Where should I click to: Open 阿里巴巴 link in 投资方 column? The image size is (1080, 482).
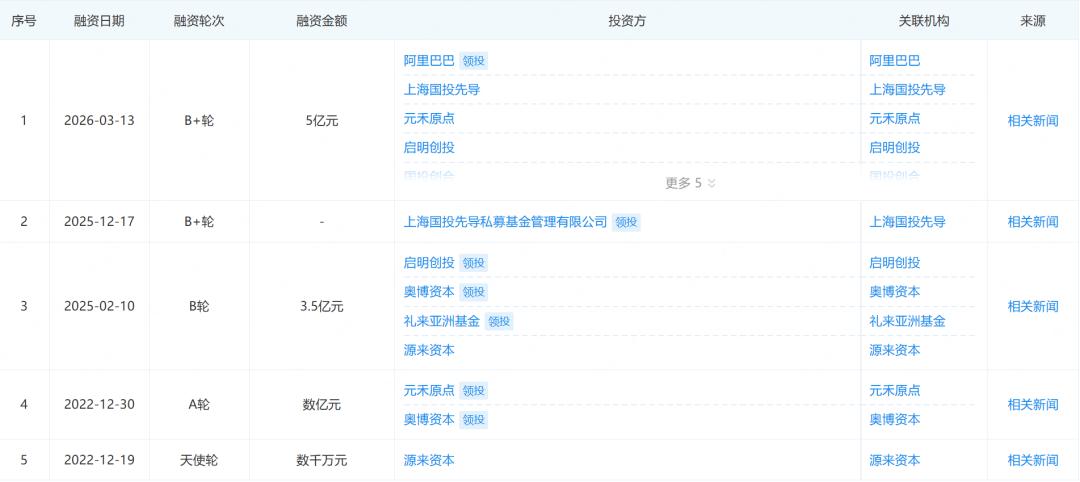[x=429, y=61]
